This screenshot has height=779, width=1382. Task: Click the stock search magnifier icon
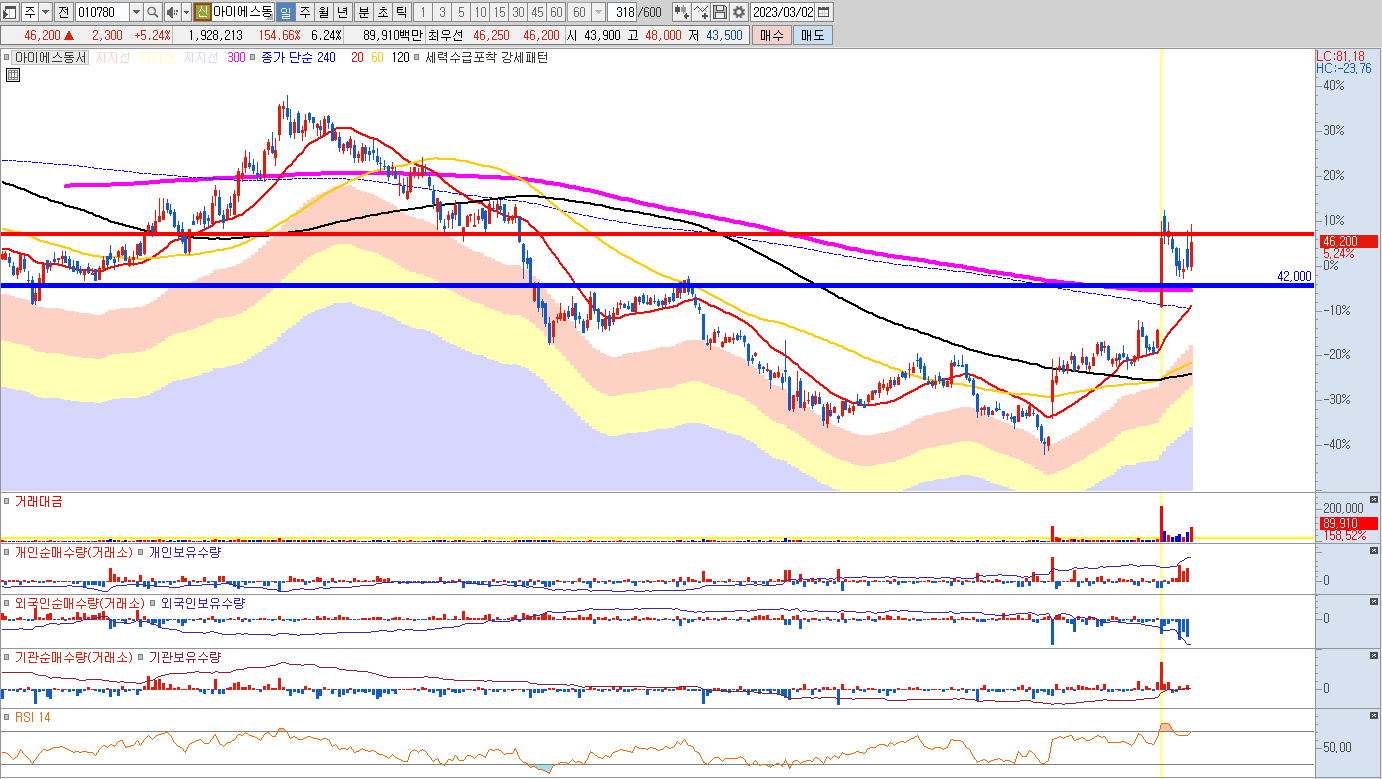click(x=153, y=12)
